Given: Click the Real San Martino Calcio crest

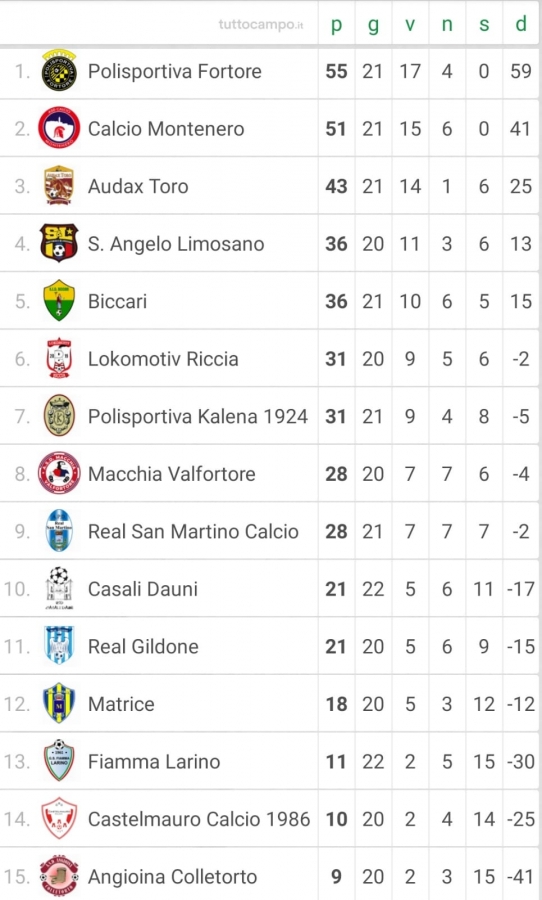Looking at the screenshot, I should tap(59, 531).
